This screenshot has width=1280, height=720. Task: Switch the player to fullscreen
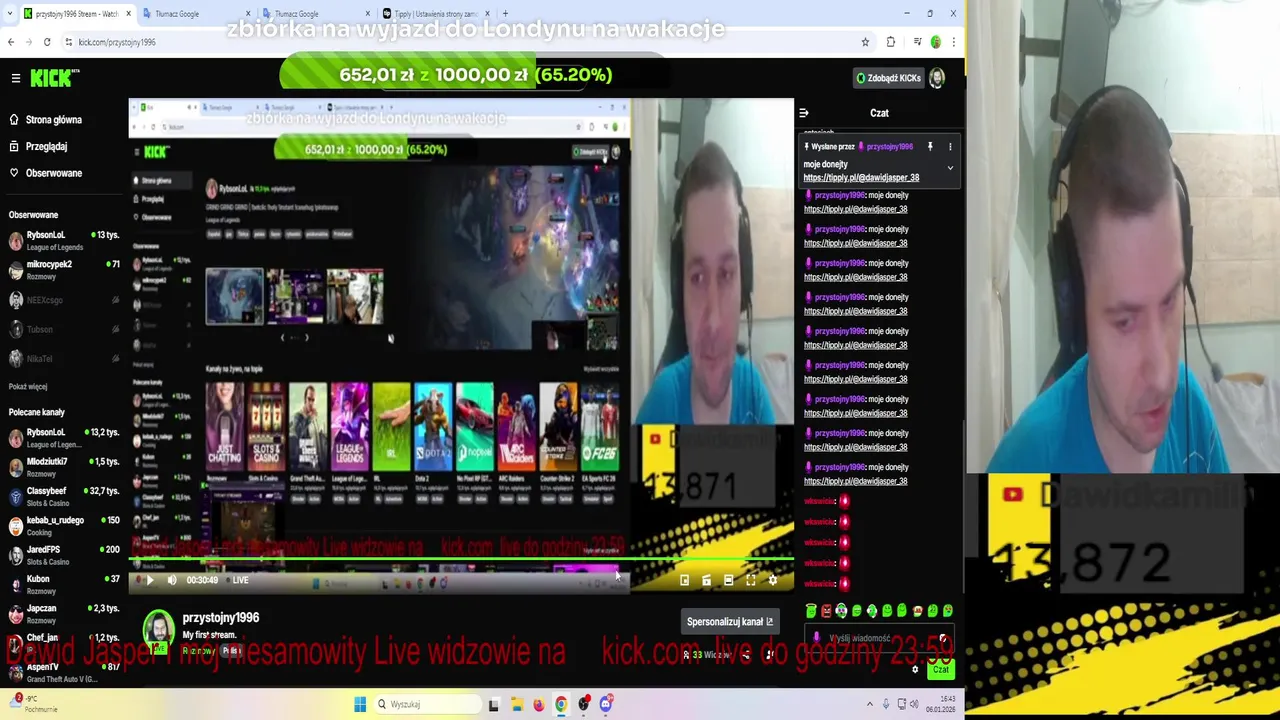point(750,580)
